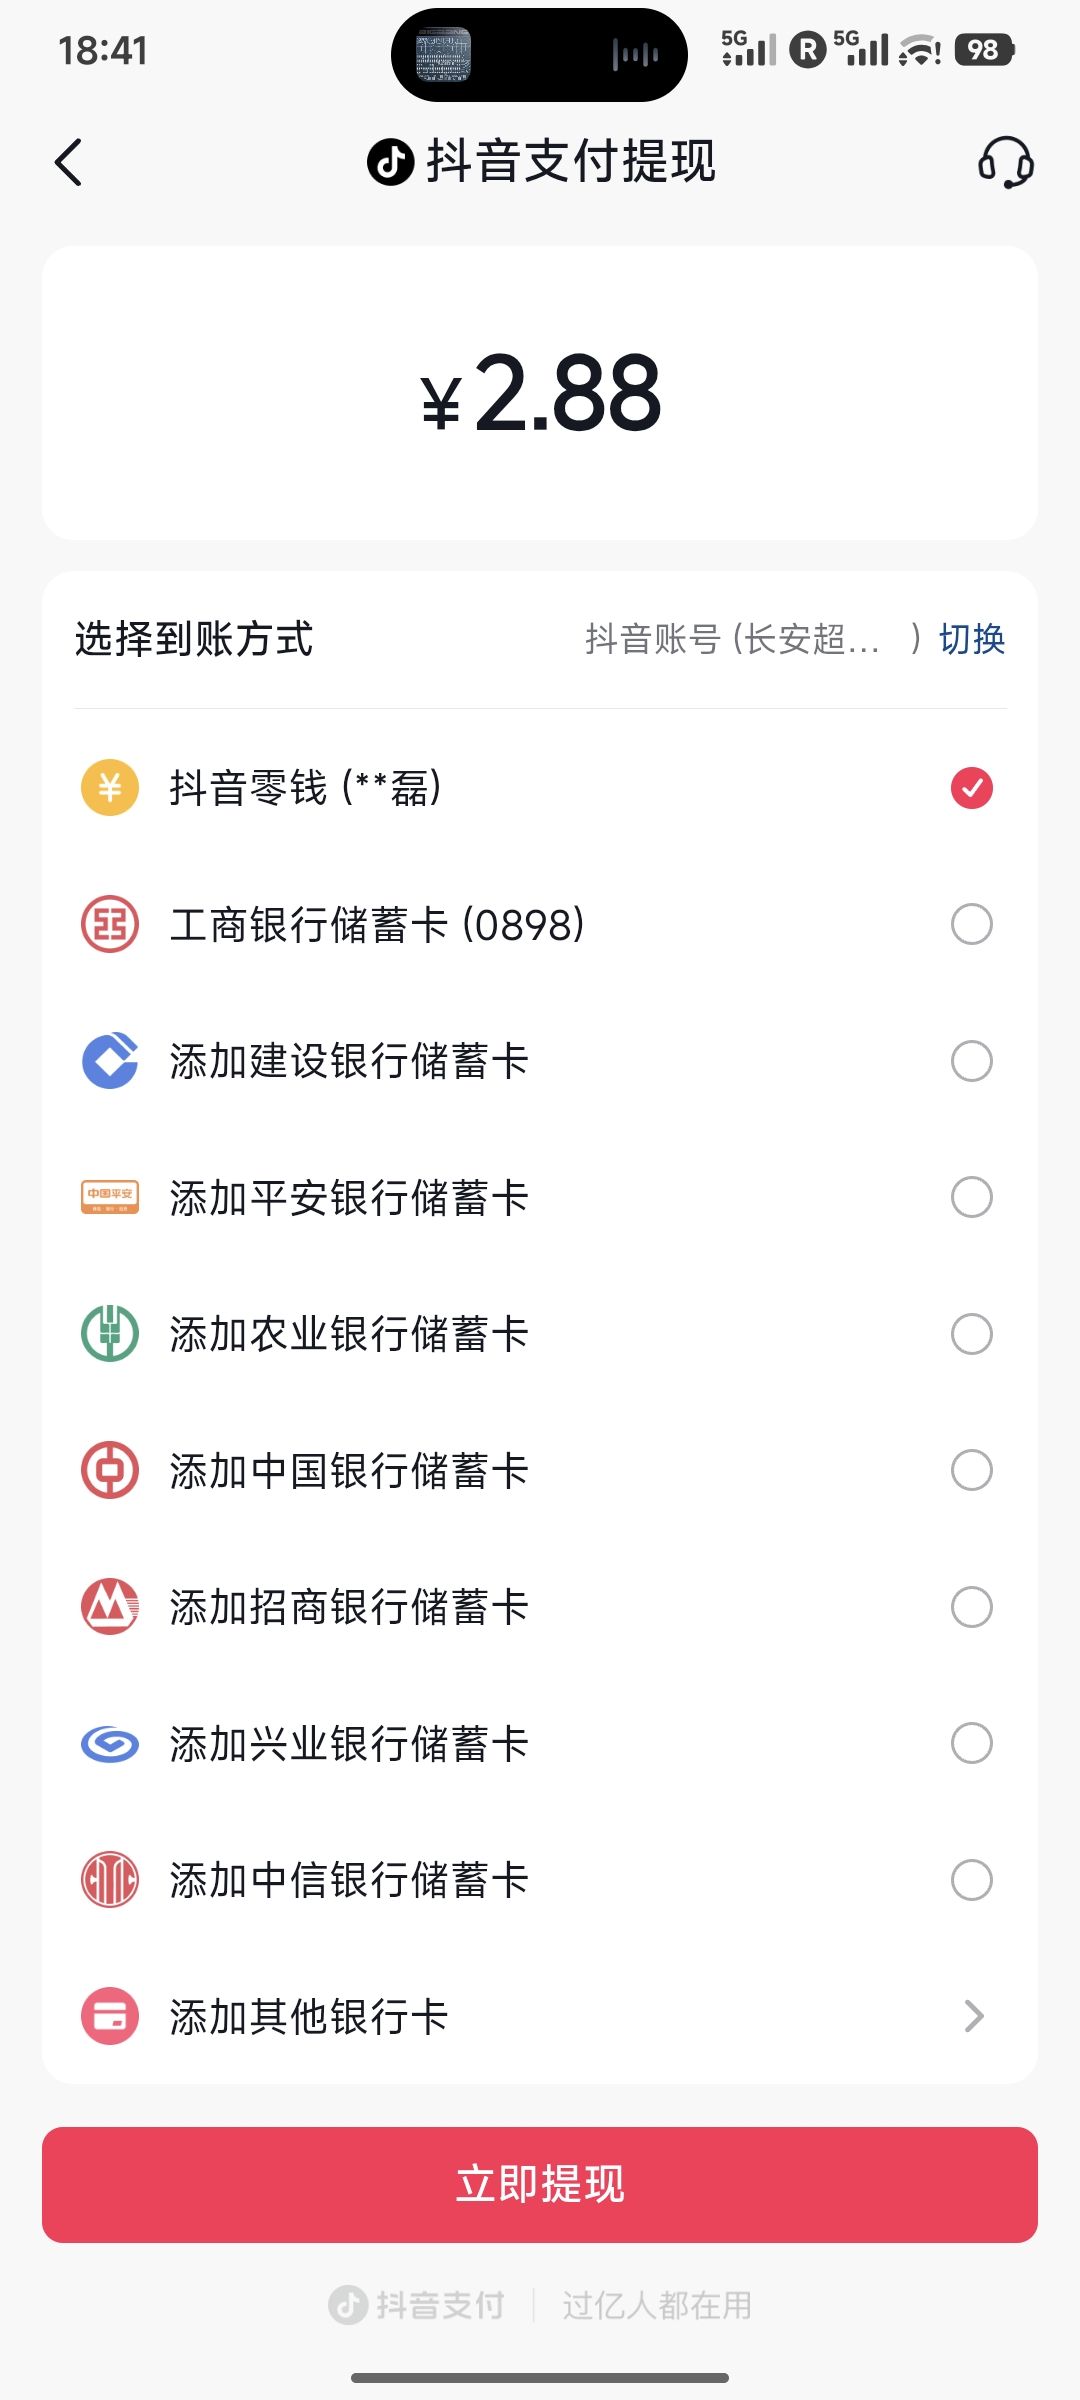This screenshot has height=2400, width=1080.
Task: Tap the Agricultural Bank green logo
Action: [110, 1334]
